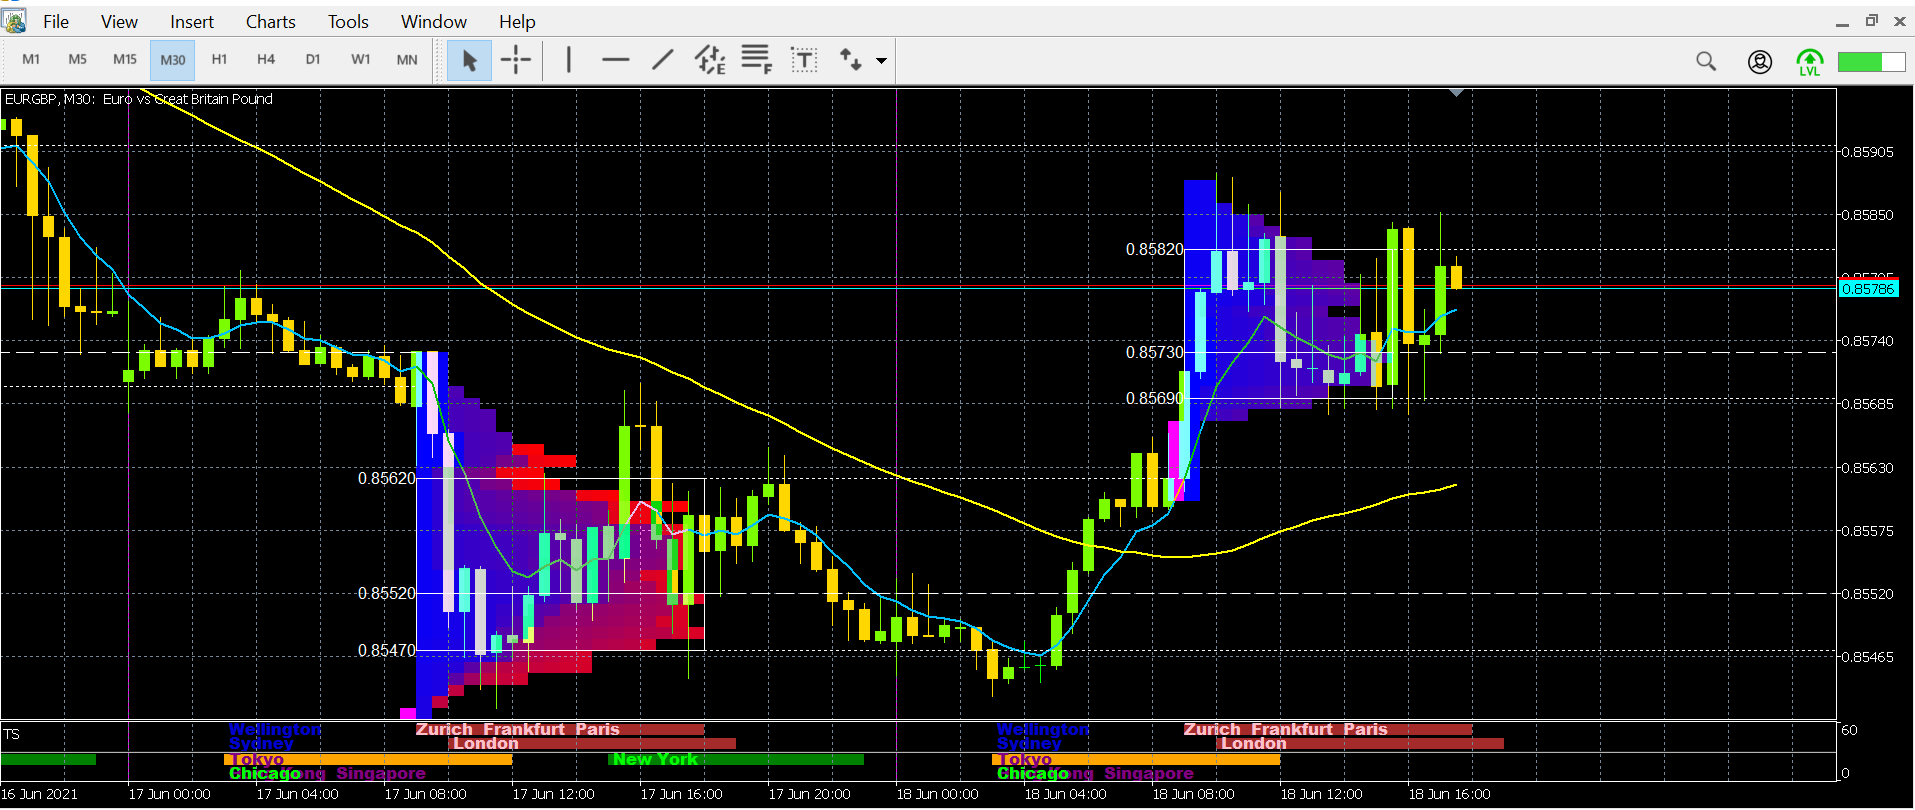Click the 17 Jun 00:00 time label
The image size is (1915, 810).
pos(169,794)
